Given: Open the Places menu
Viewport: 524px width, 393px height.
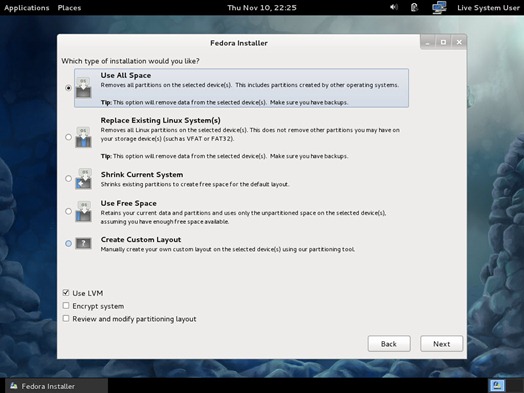Looking at the screenshot, I should pyautogui.click(x=69, y=8).
